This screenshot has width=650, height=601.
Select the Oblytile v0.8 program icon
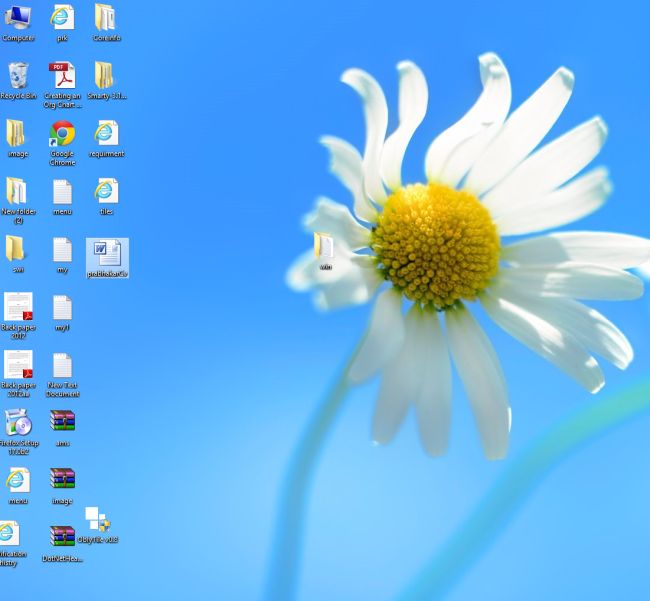98,525
